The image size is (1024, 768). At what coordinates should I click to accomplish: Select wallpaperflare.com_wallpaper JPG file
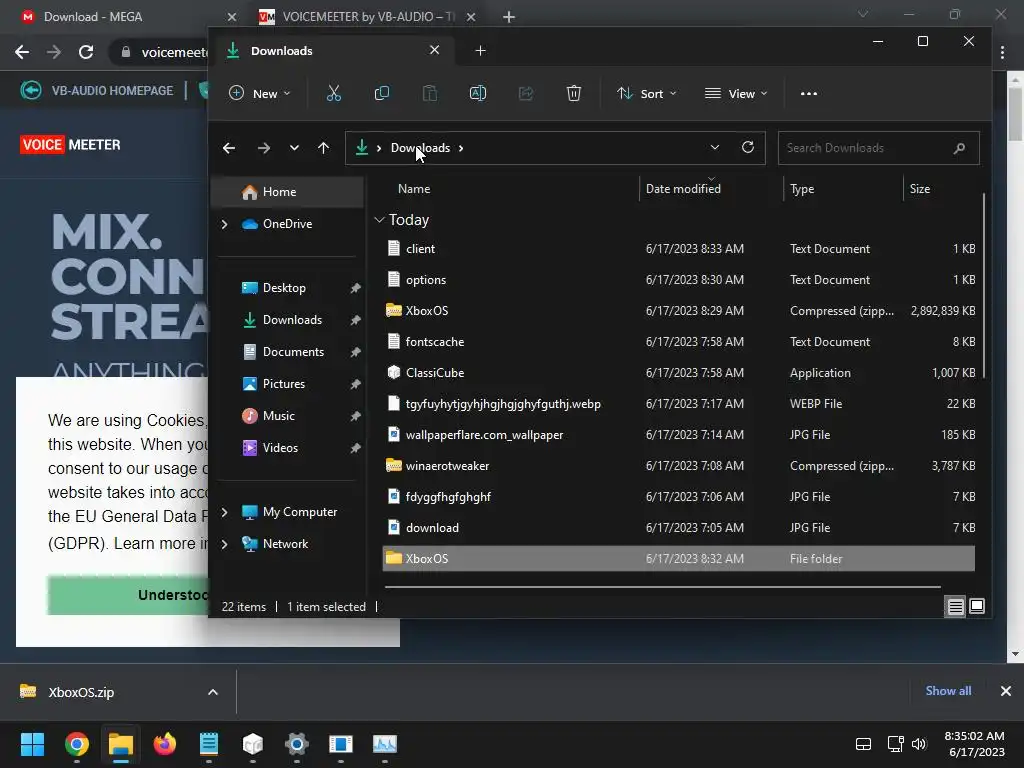pos(679,435)
